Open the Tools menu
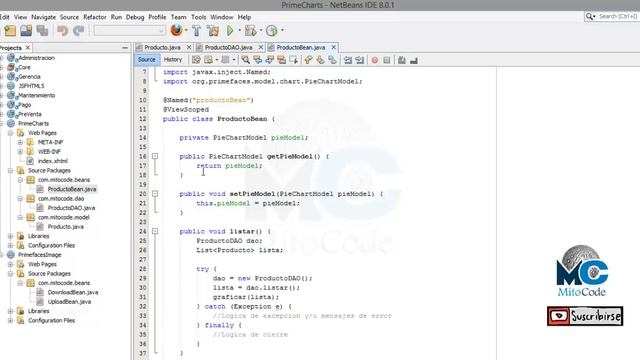 point(198,17)
